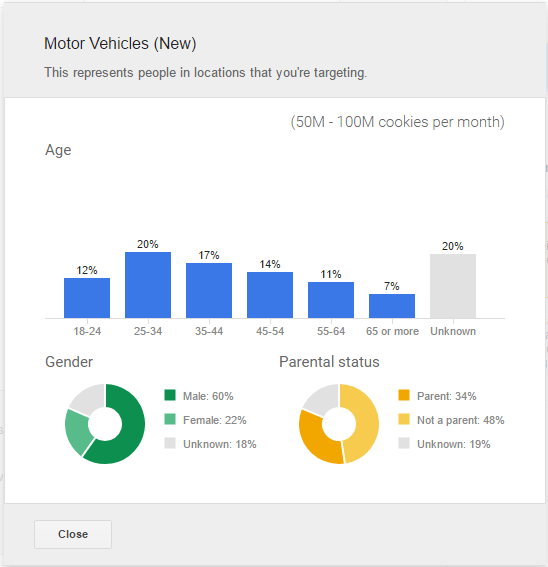Click the orange Parent legend swatch
548x567 pixels.
pos(404,395)
